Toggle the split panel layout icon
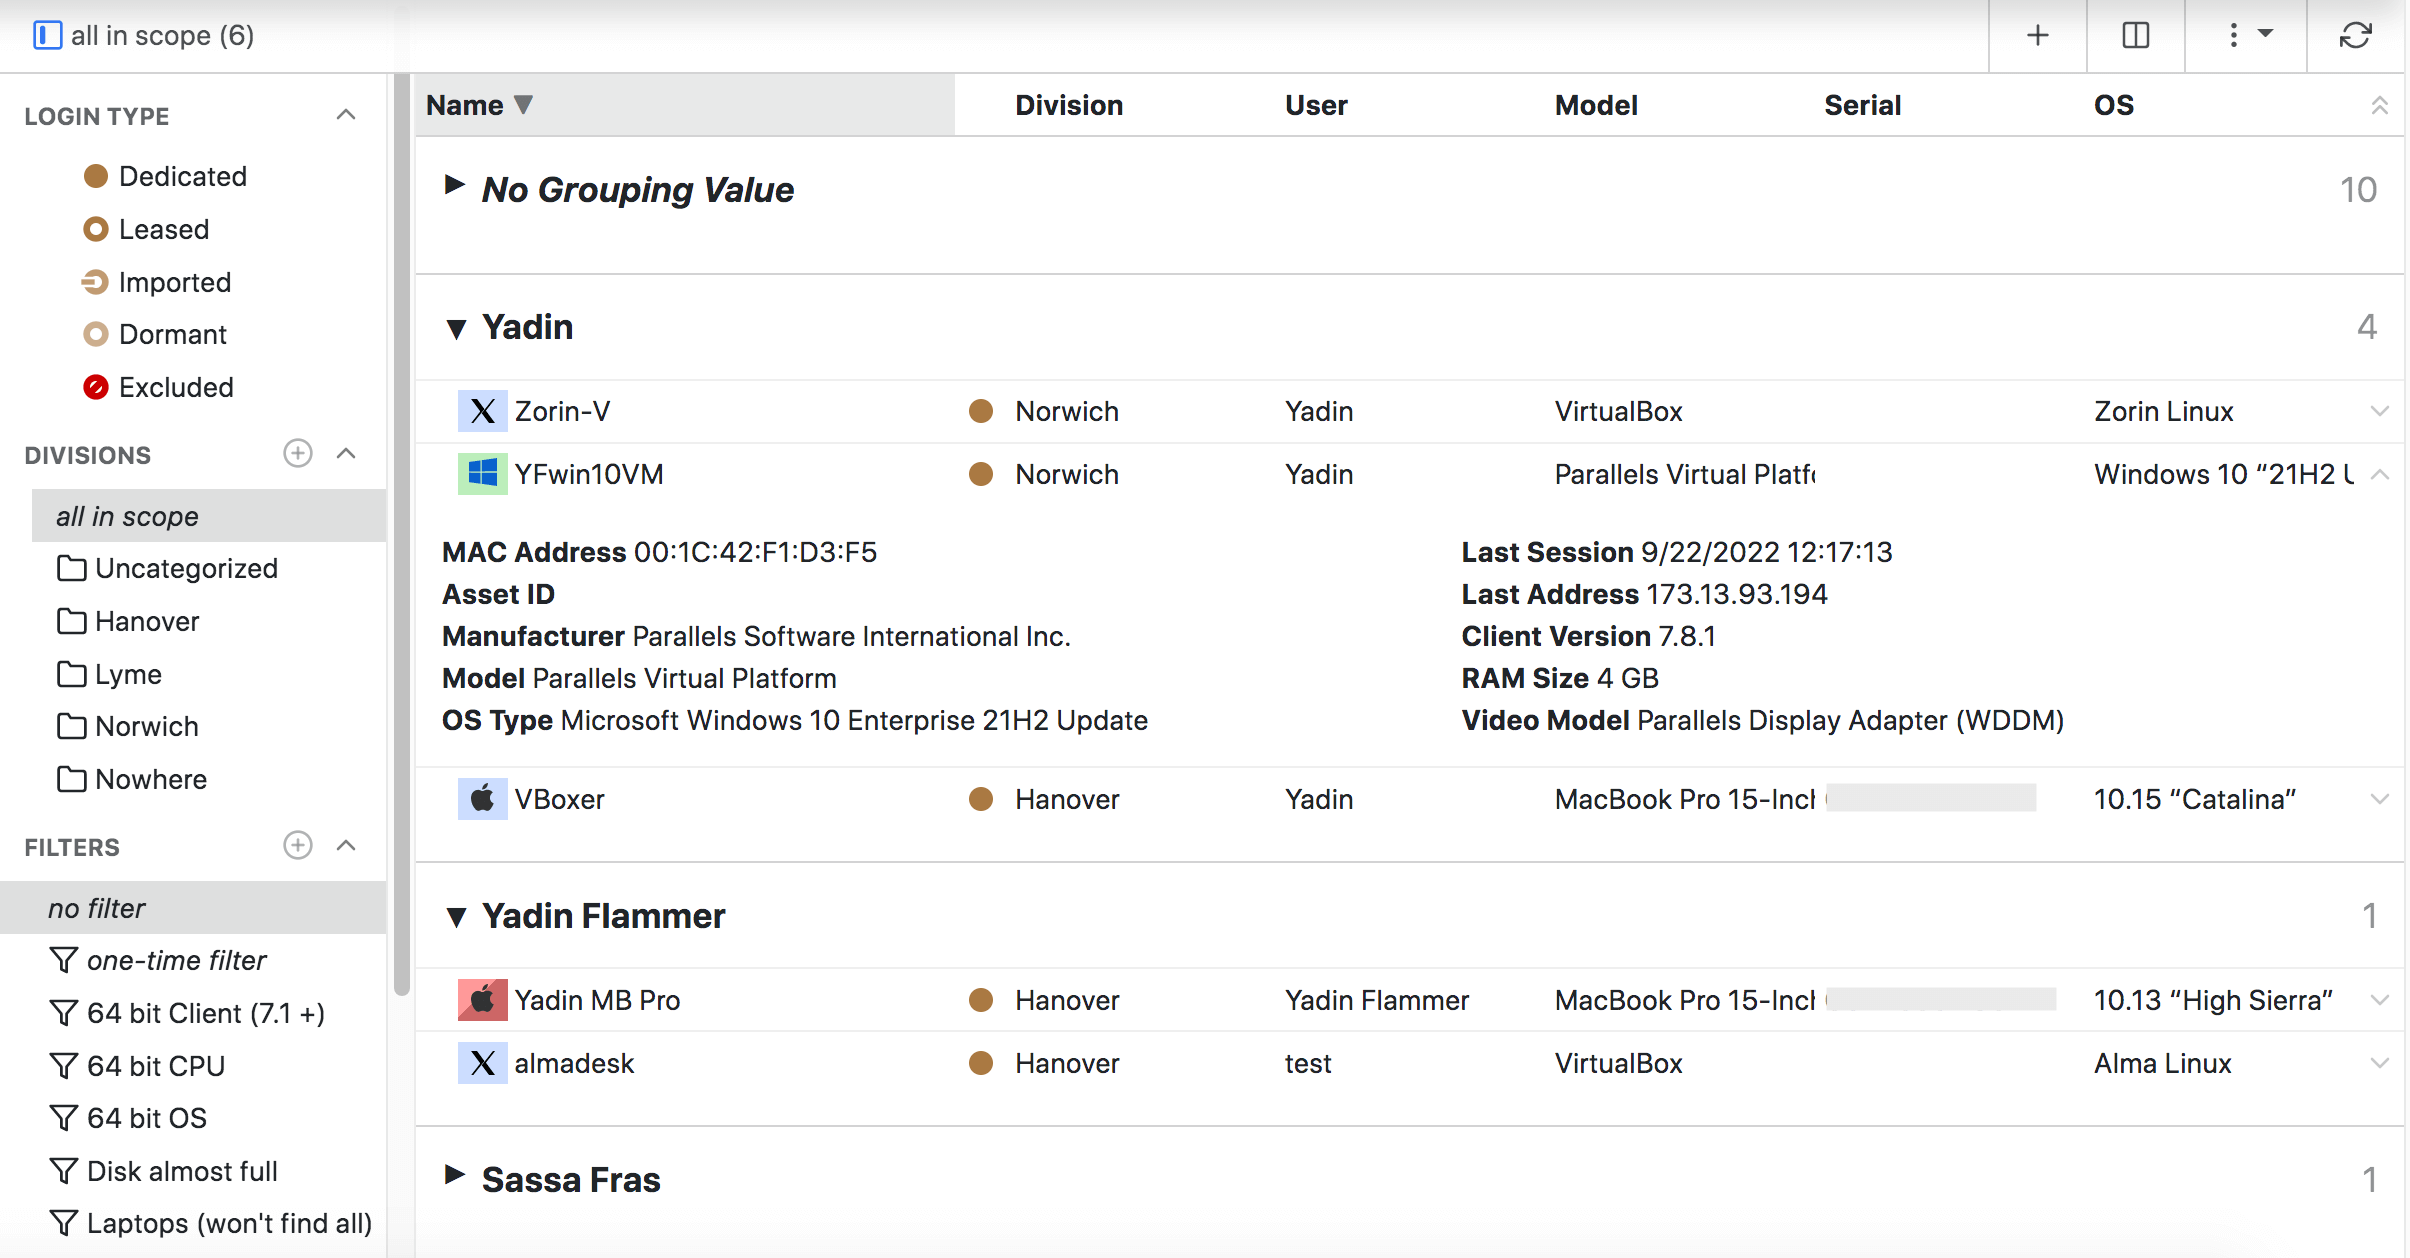 (x=2135, y=36)
